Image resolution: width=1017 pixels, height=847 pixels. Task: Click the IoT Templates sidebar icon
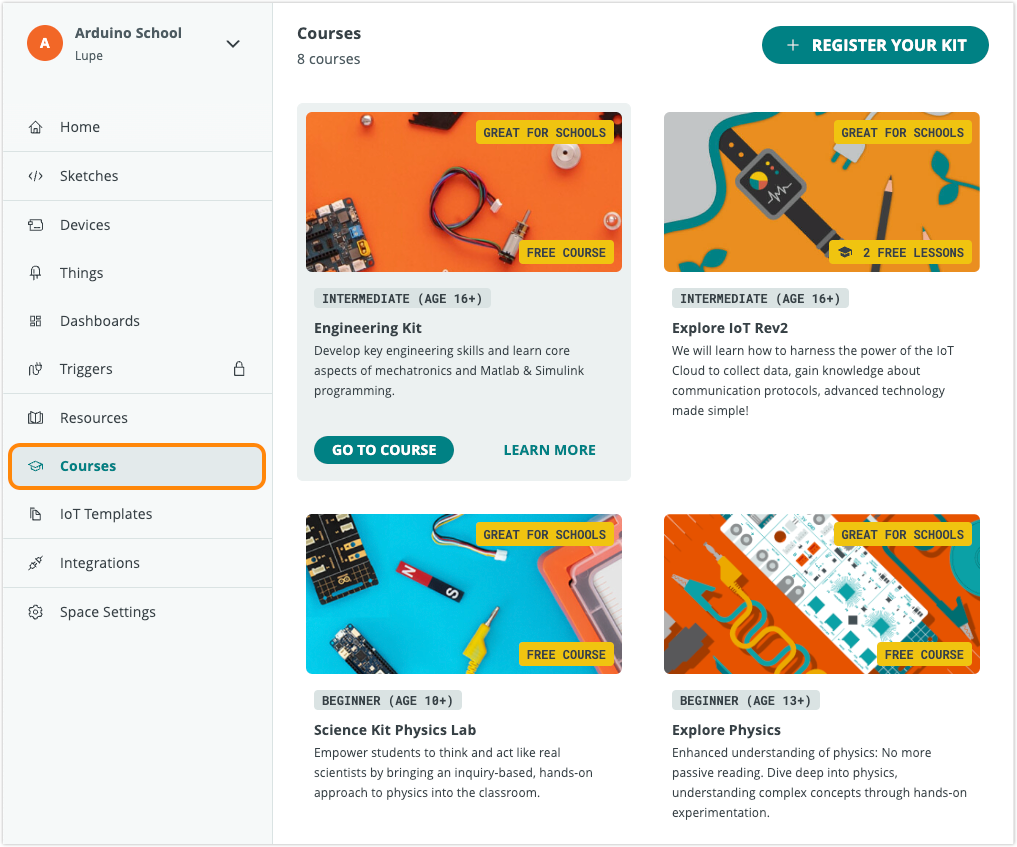tap(36, 513)
